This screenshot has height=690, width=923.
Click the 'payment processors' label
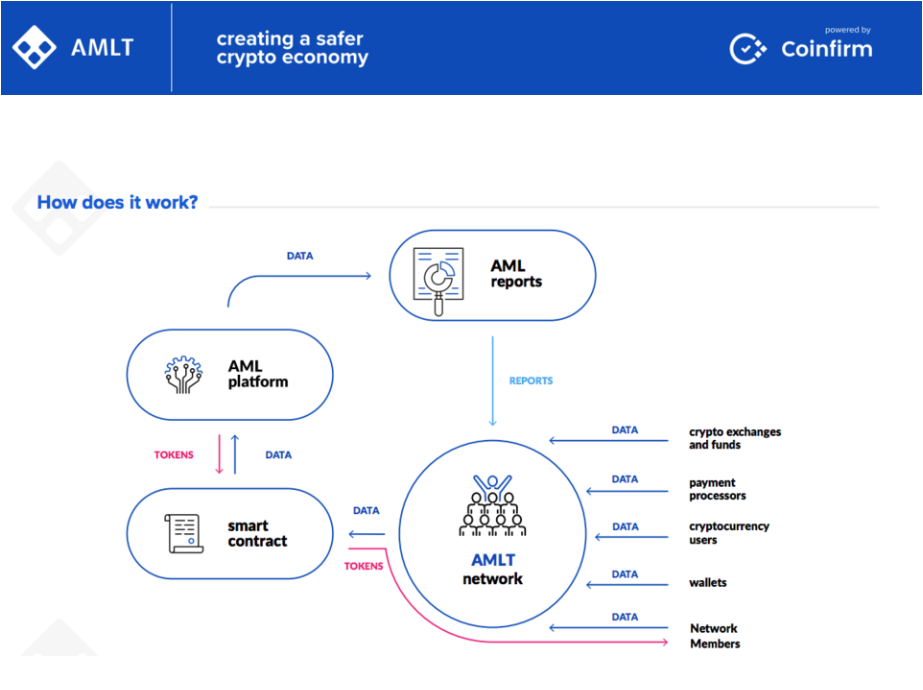(x=718, y=489)
